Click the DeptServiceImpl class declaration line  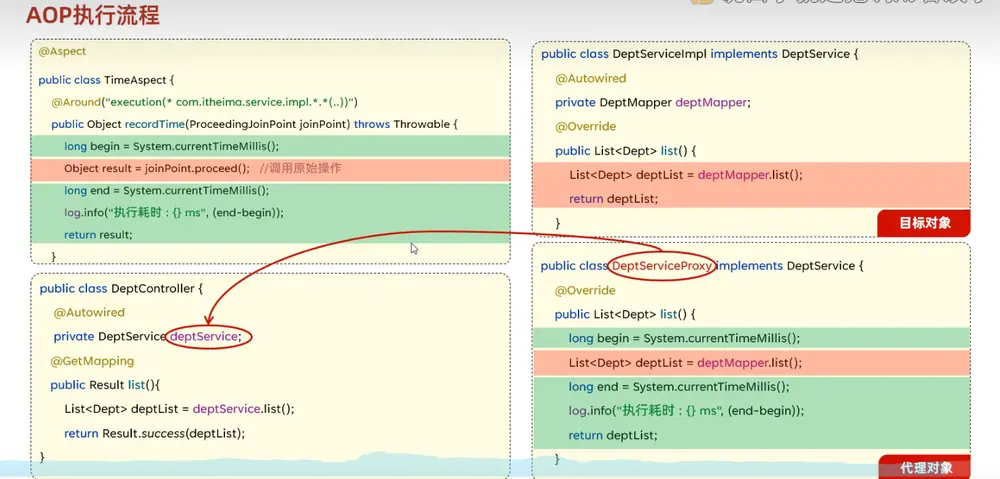700,54
